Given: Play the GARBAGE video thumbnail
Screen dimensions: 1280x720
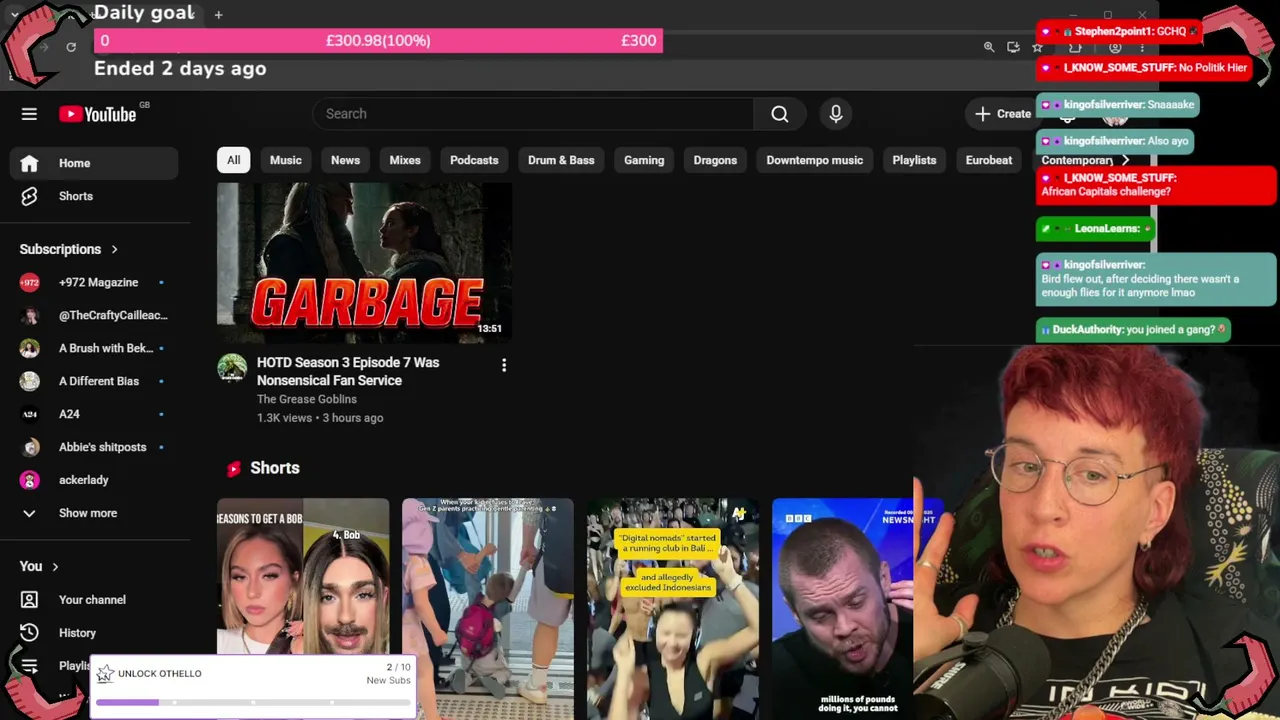Looking at the screenshot, I should coord(364,262).
